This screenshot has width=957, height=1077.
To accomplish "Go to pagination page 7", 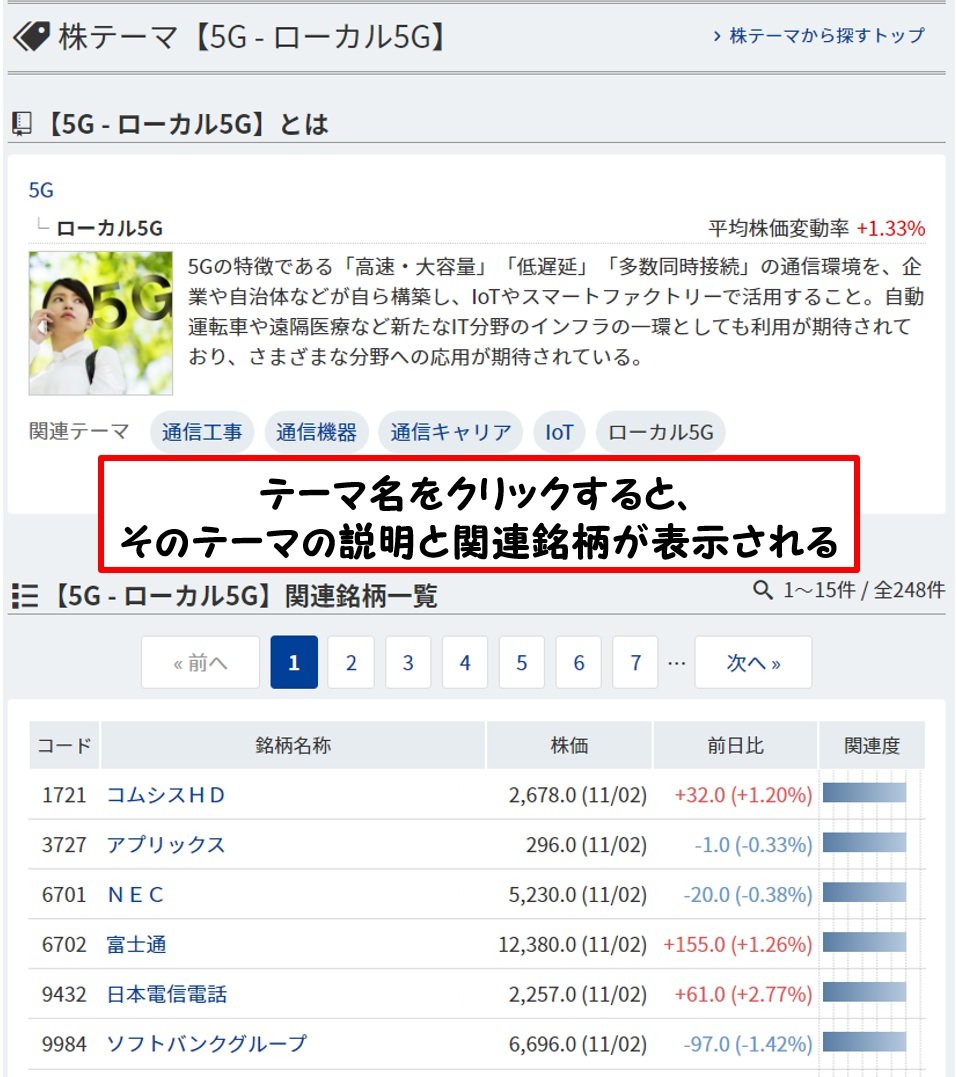I will 635,662.
